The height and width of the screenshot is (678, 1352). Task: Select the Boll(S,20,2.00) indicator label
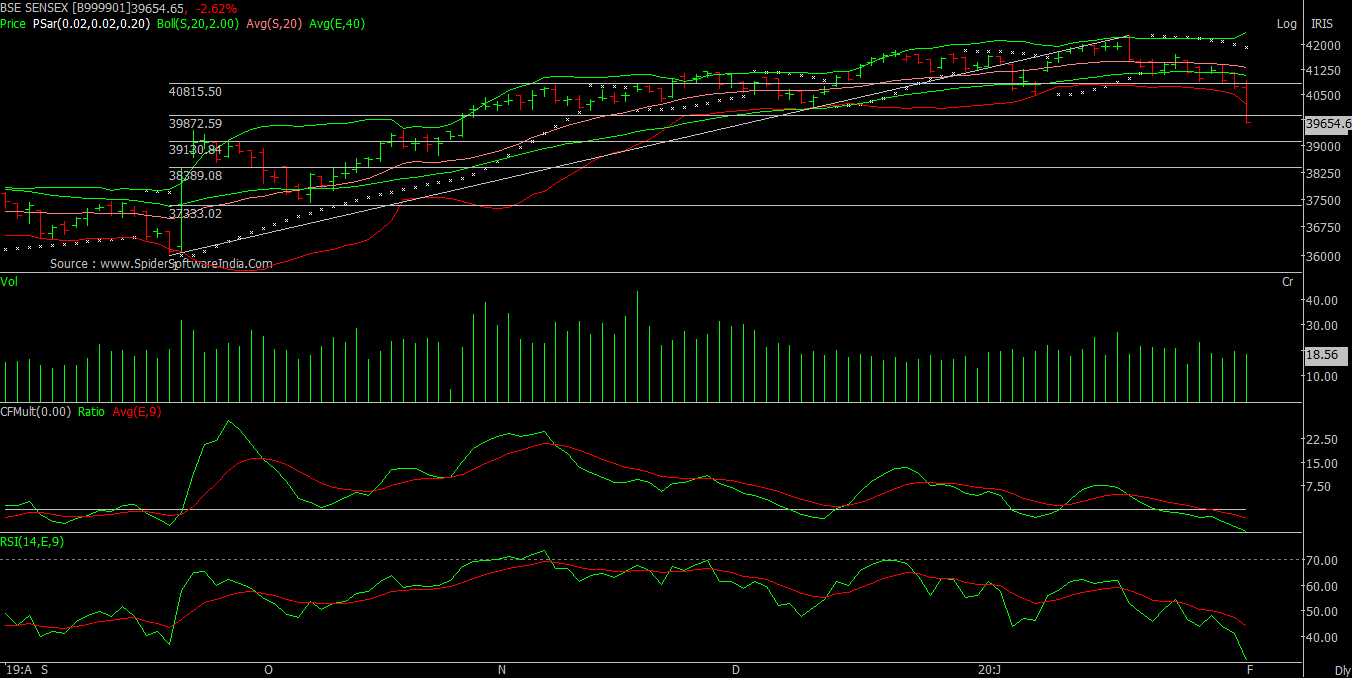click(x=198, y=23)
